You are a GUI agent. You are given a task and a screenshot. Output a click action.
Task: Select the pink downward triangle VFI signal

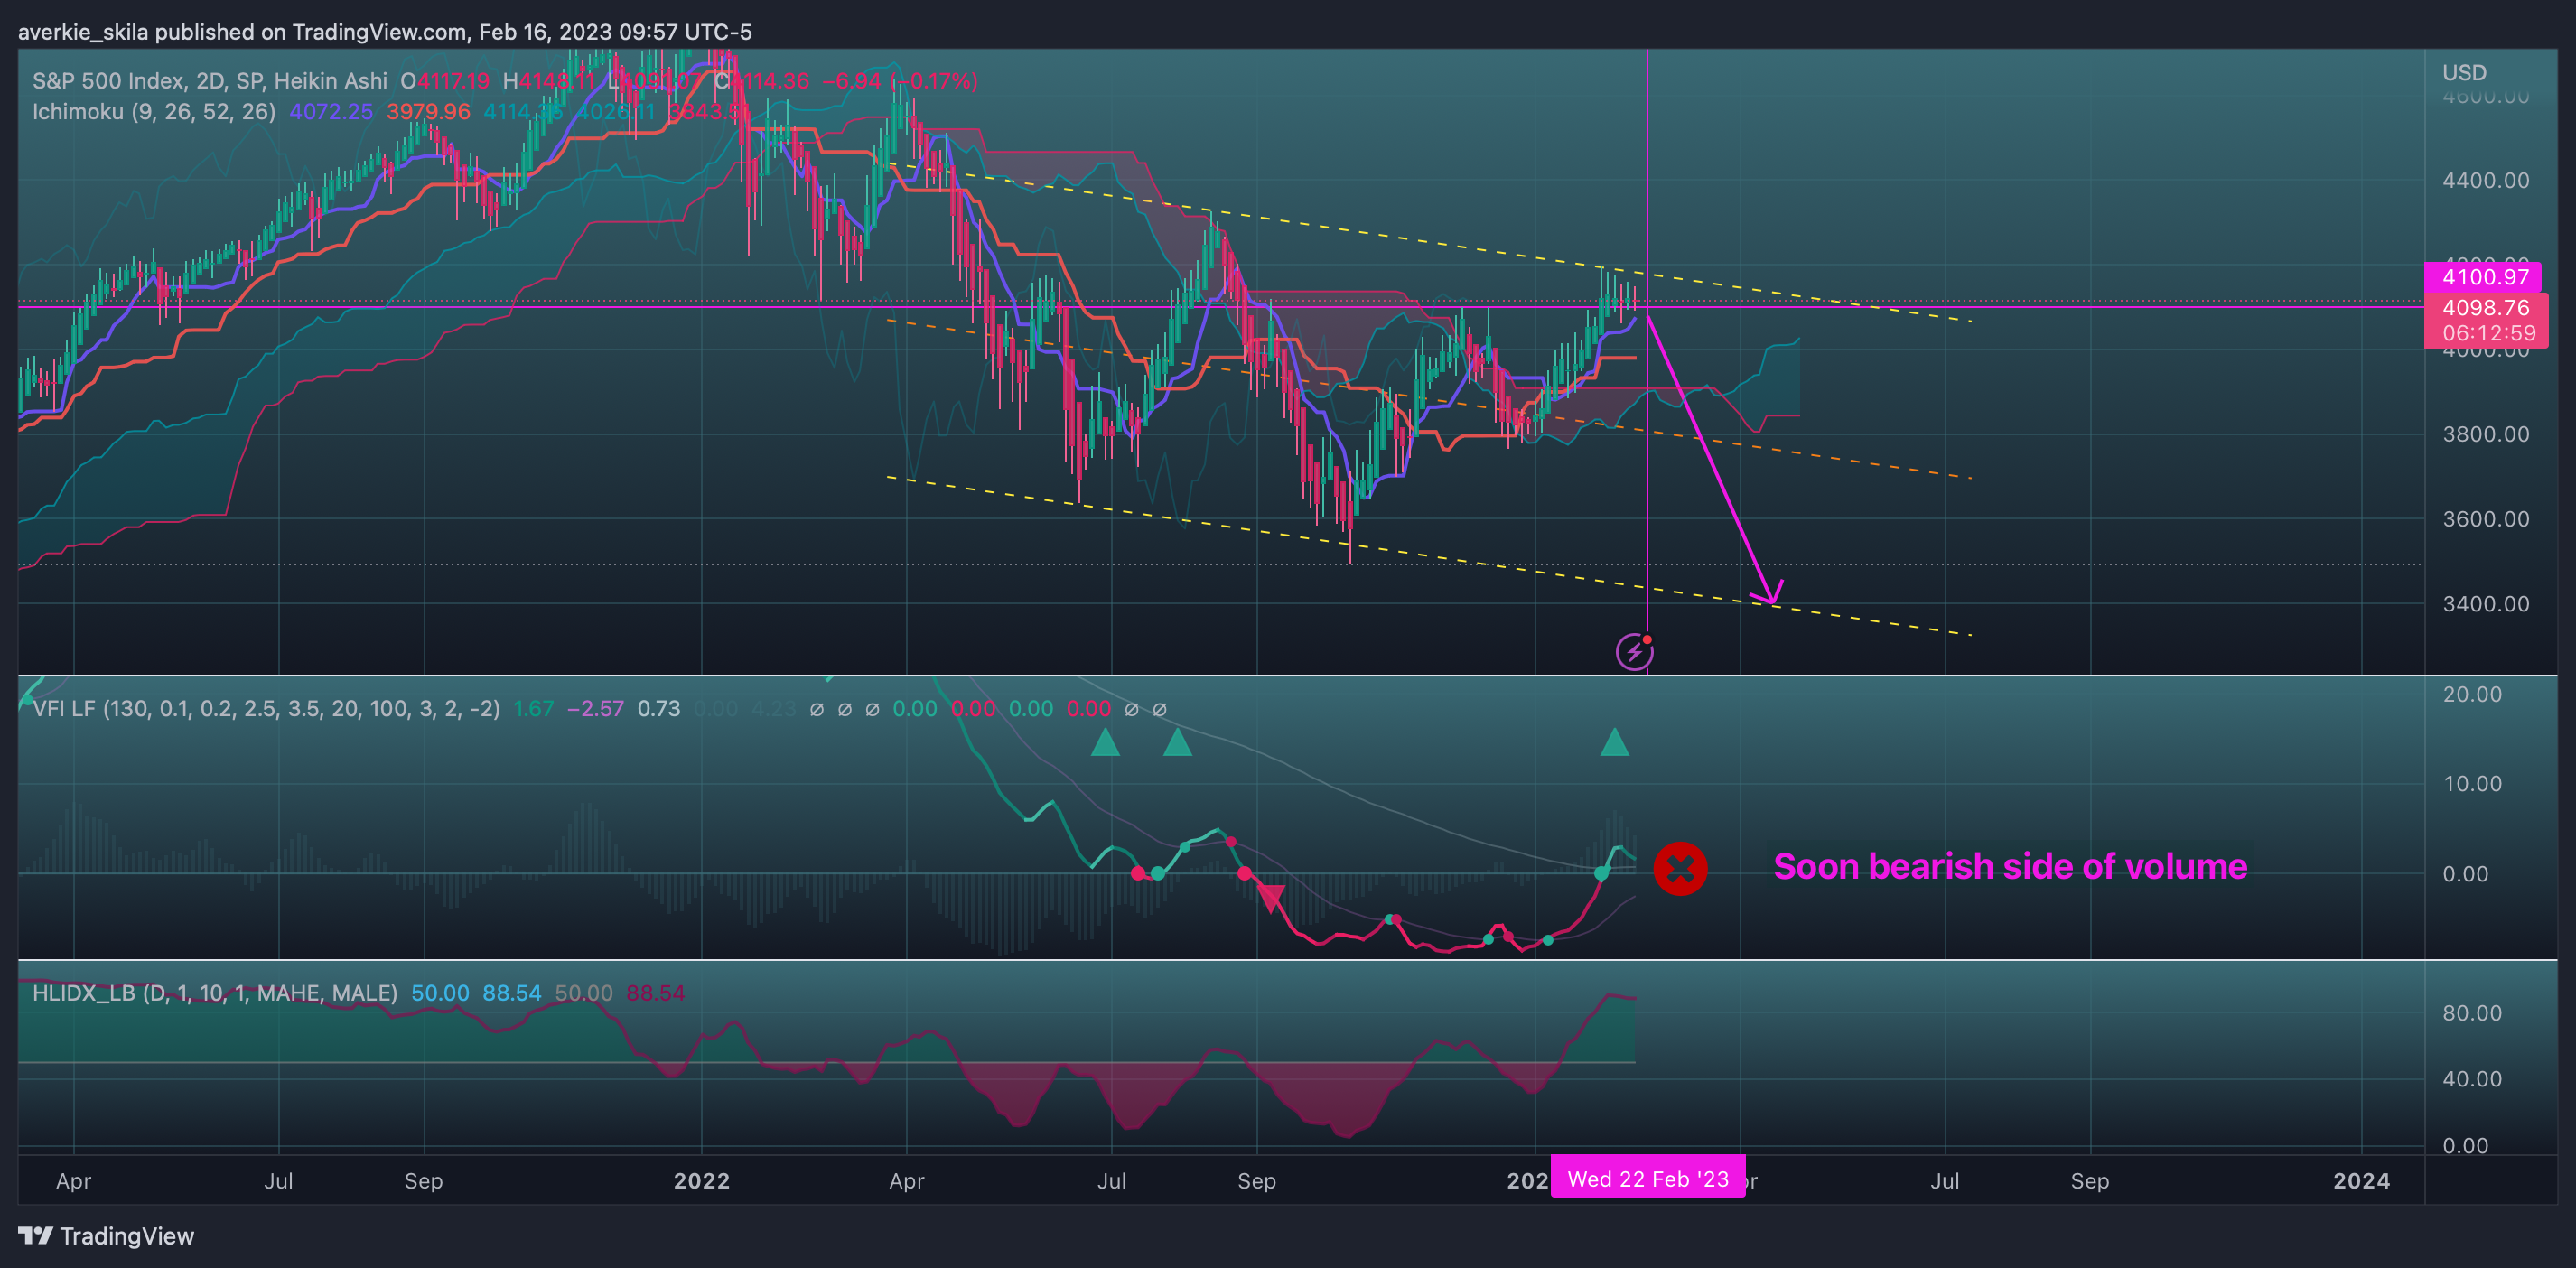coord(1271,898)
